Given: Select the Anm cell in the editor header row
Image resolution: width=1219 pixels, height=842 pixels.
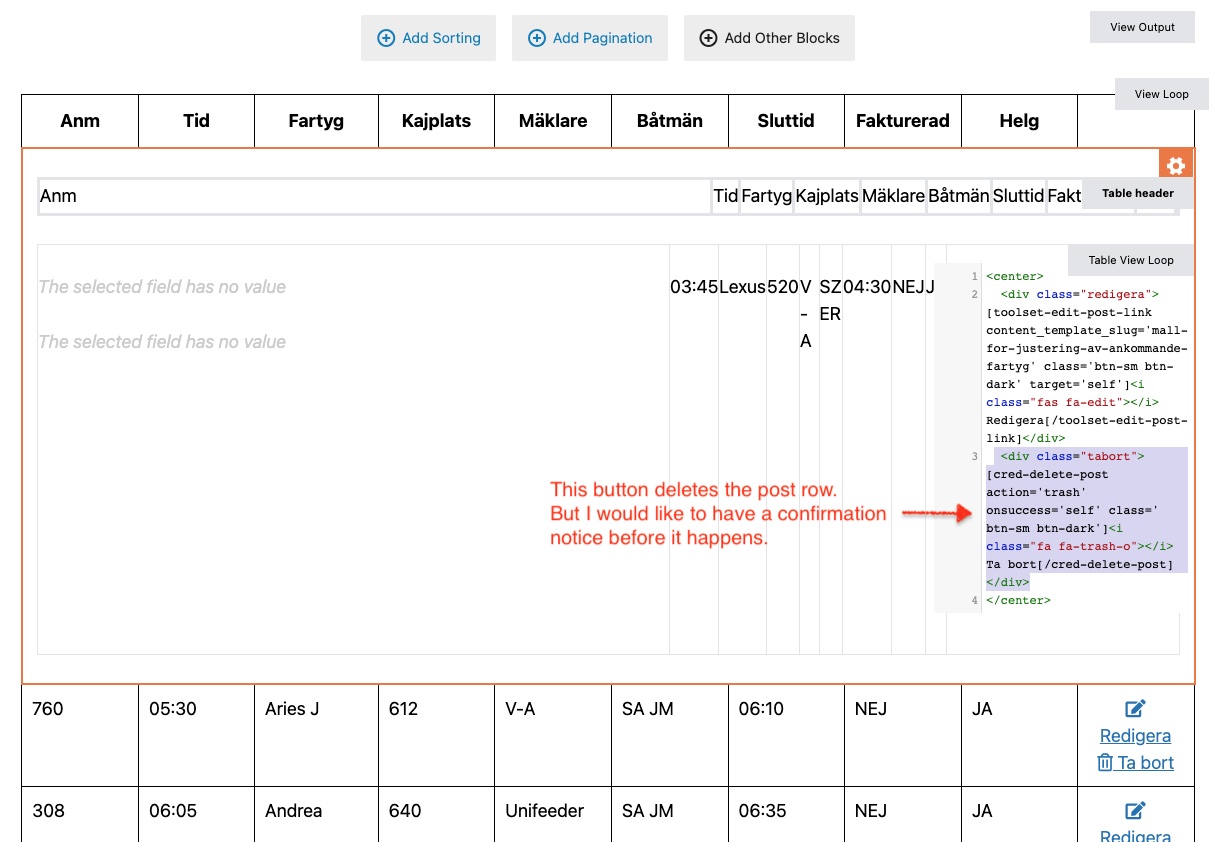Looking at the screenshot, I should tap(374, 196).
